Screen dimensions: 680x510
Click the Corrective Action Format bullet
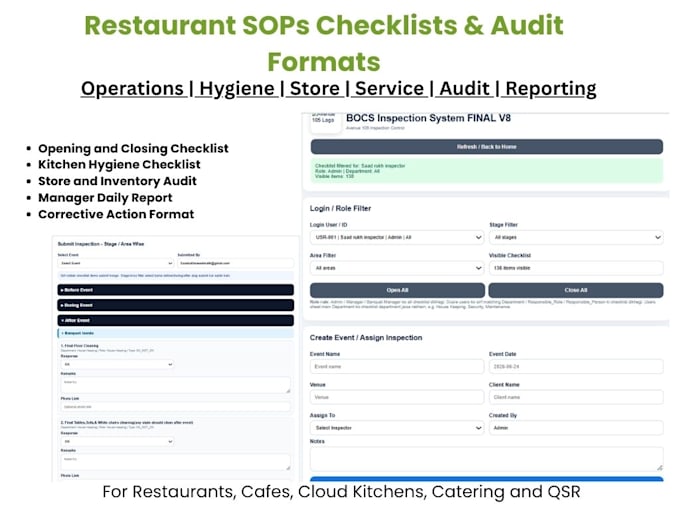(x=116, y=214)
